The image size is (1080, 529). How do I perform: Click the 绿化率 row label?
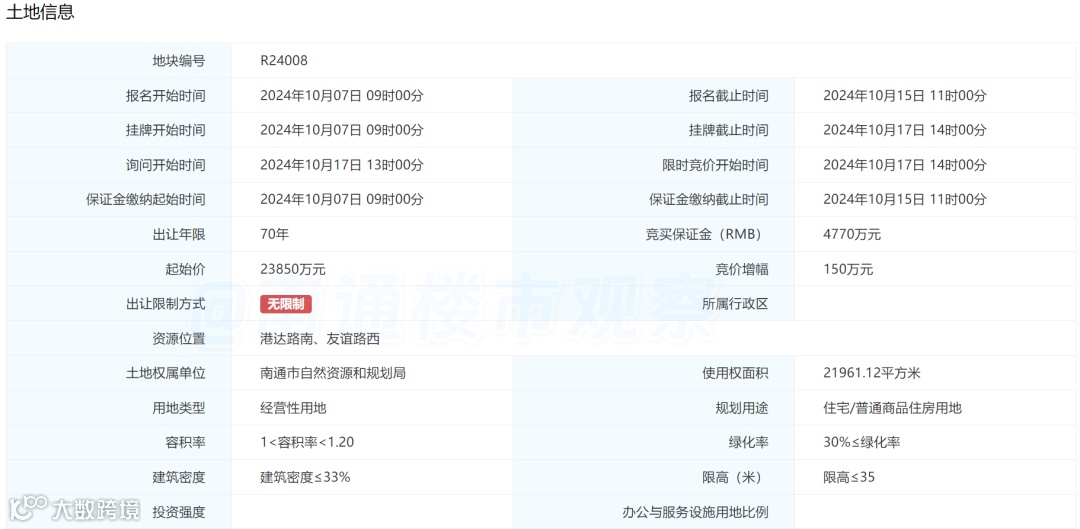[x=748, y=442]
